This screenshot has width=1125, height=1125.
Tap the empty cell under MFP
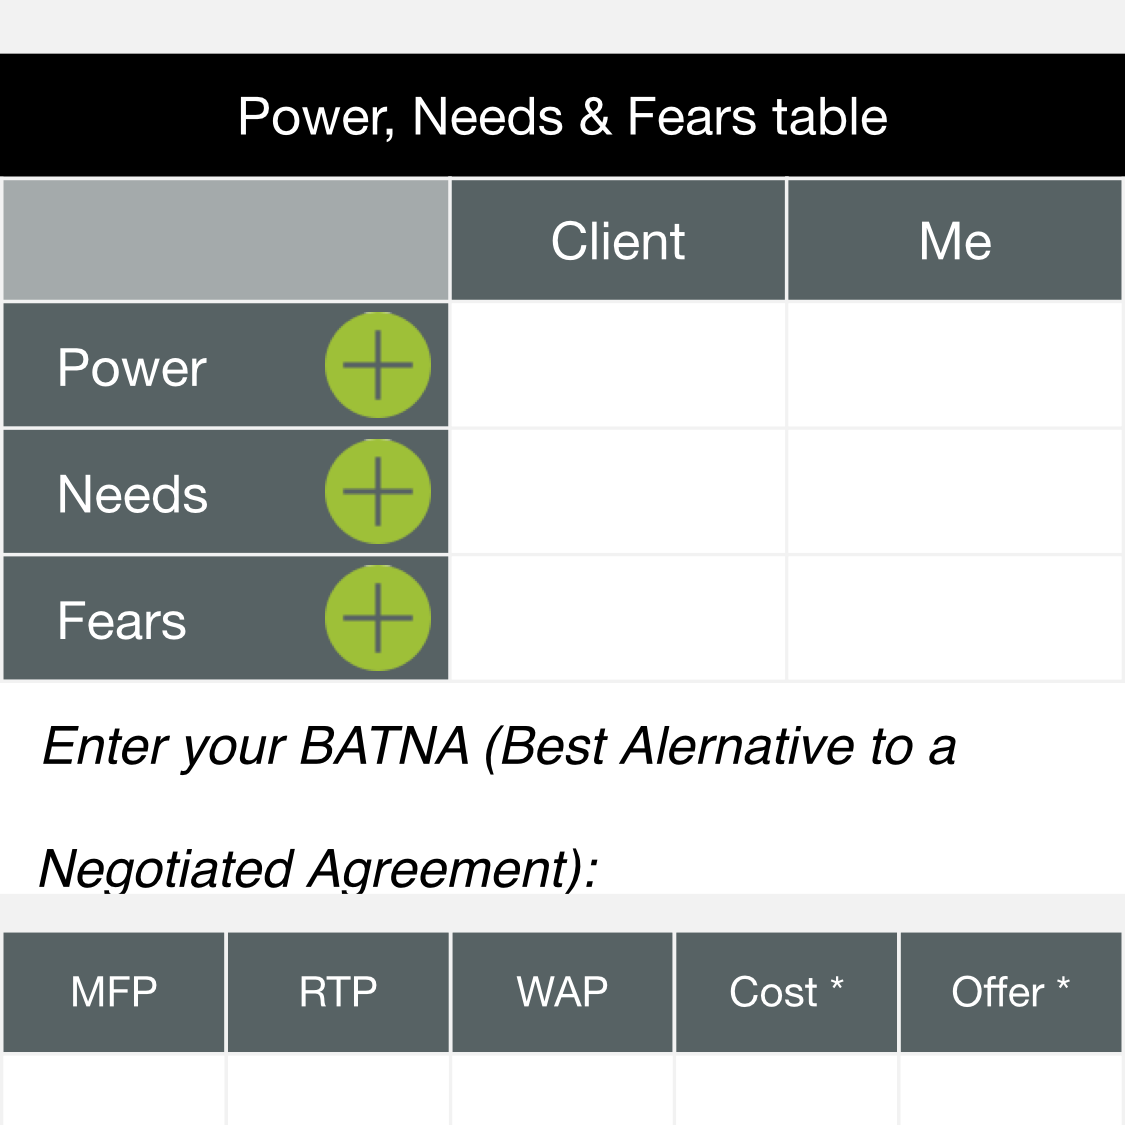pos(114,1090)
